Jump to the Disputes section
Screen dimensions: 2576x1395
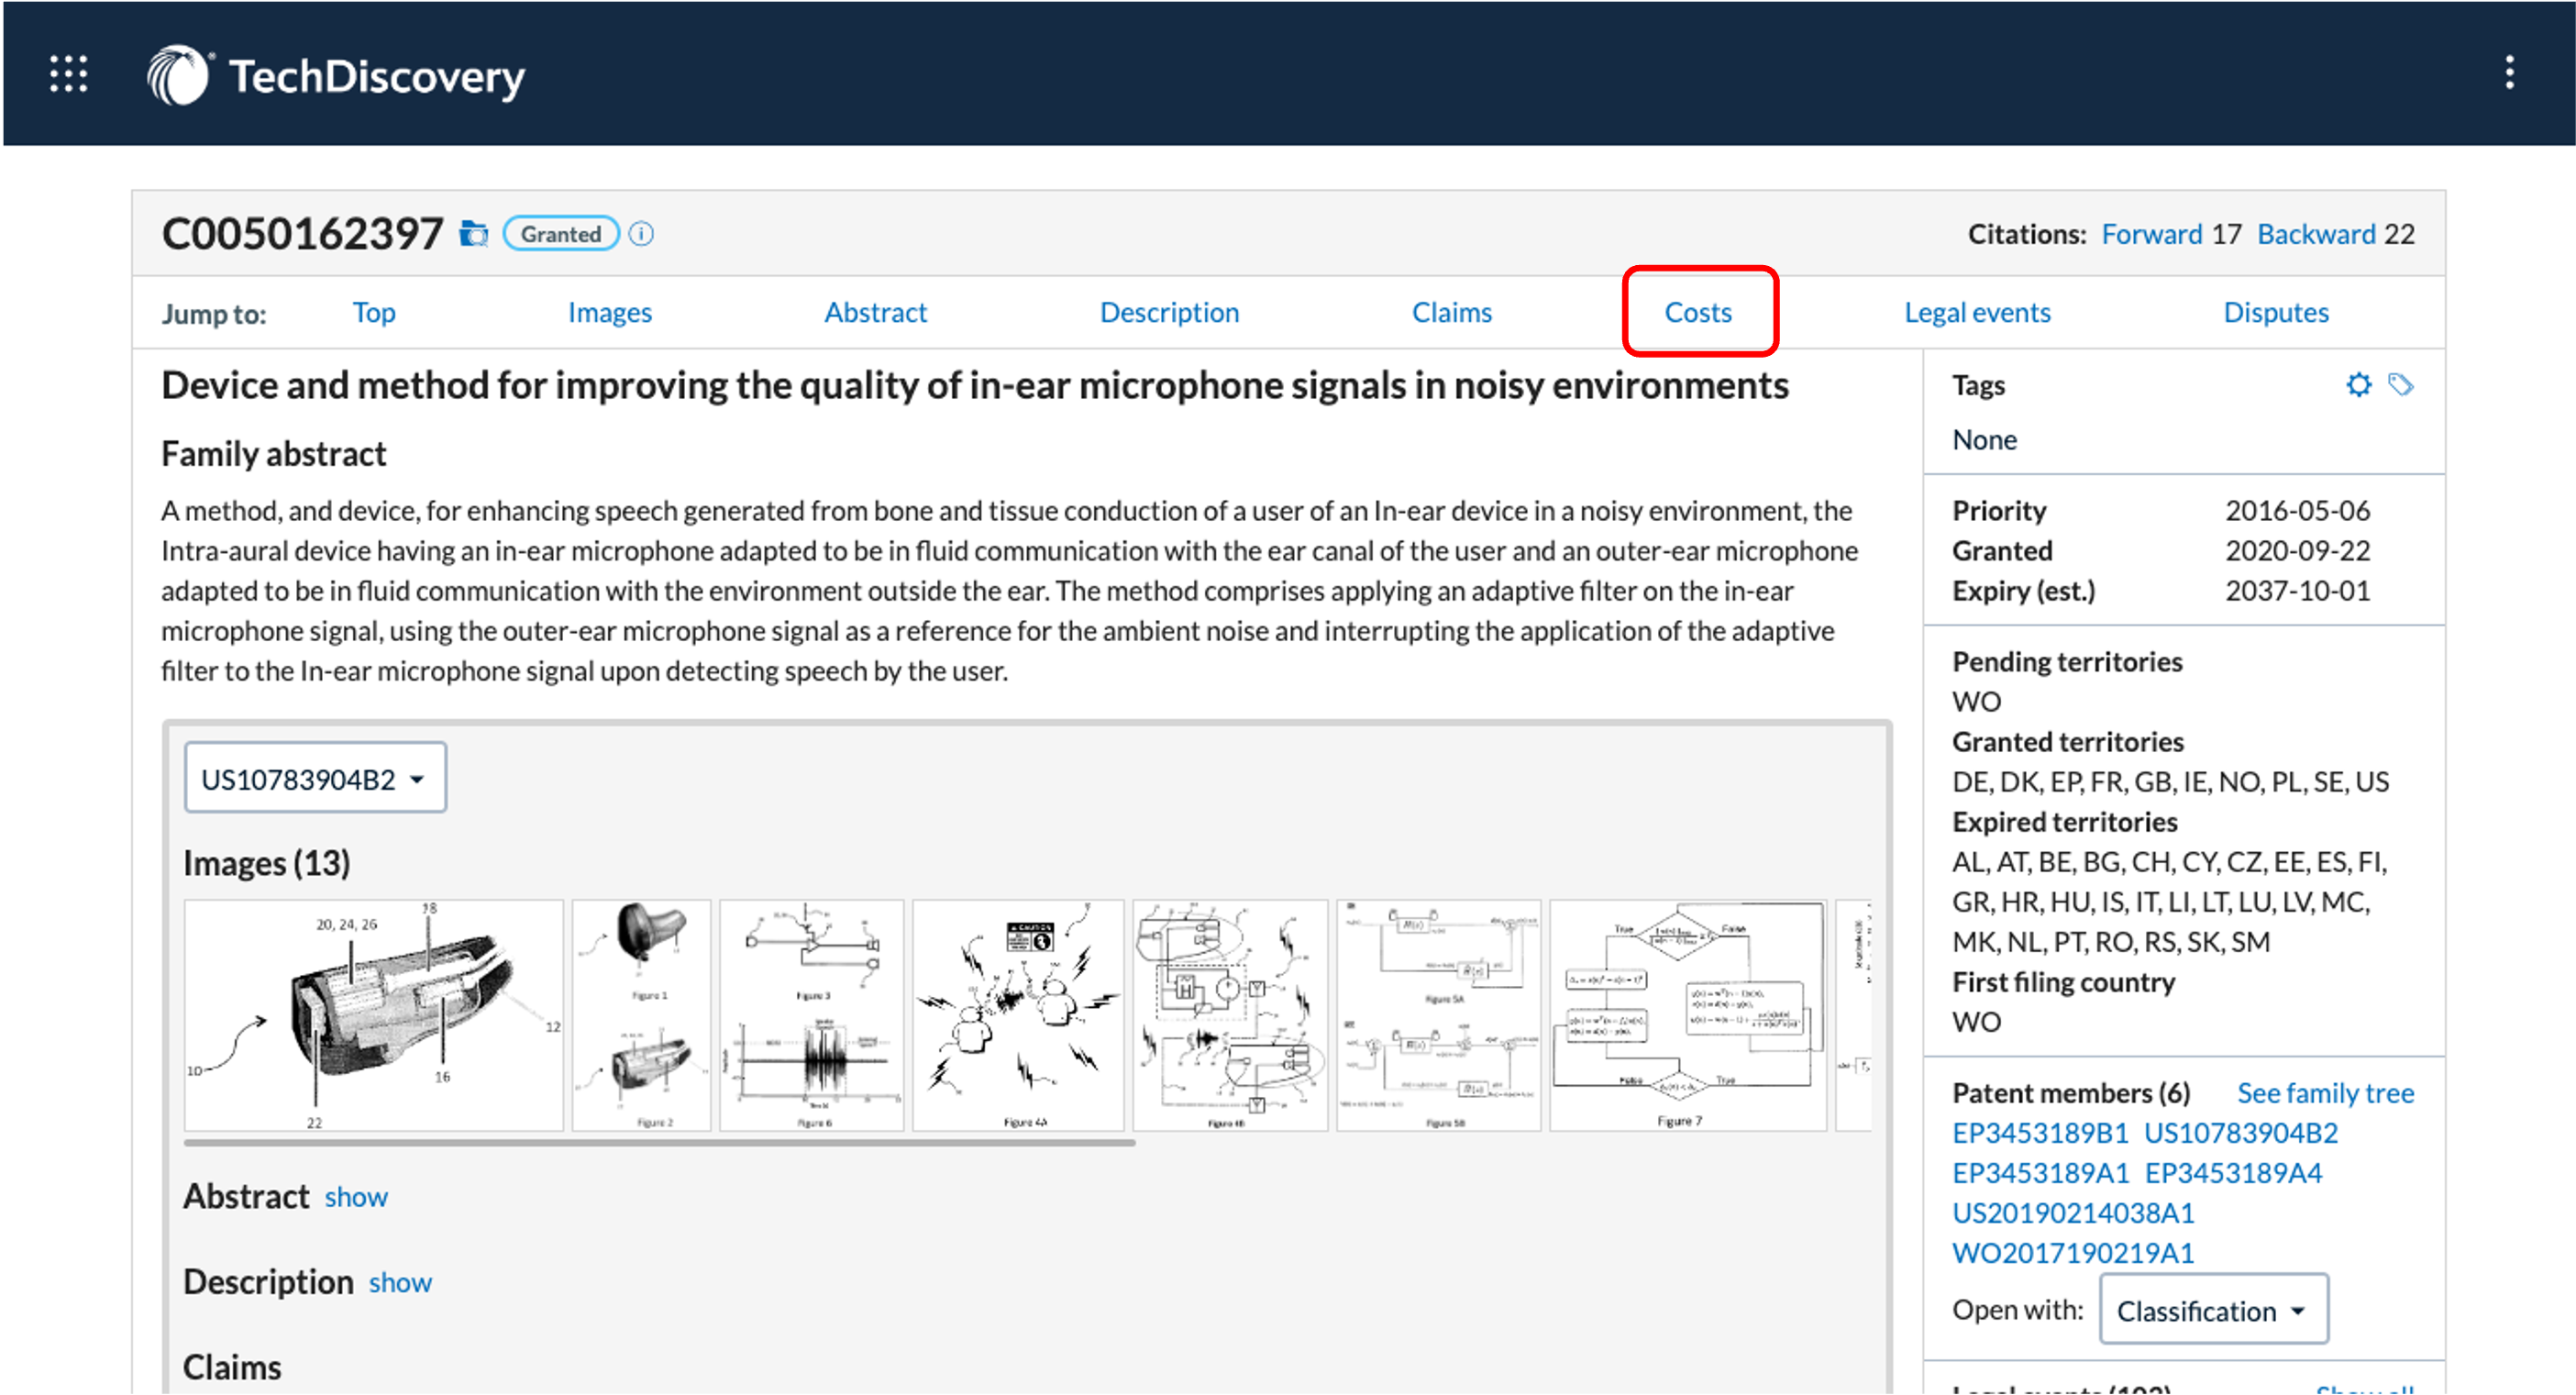(x=2276, y=312)
